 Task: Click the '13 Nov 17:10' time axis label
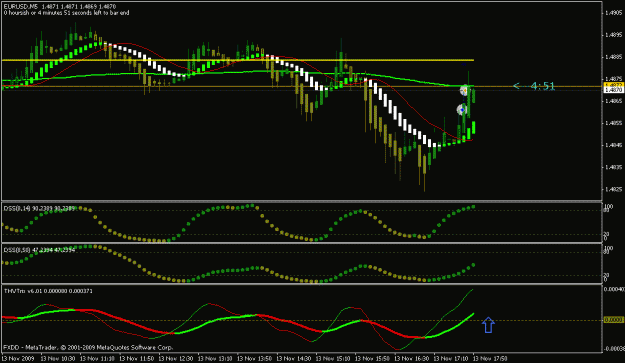point(451,359)
